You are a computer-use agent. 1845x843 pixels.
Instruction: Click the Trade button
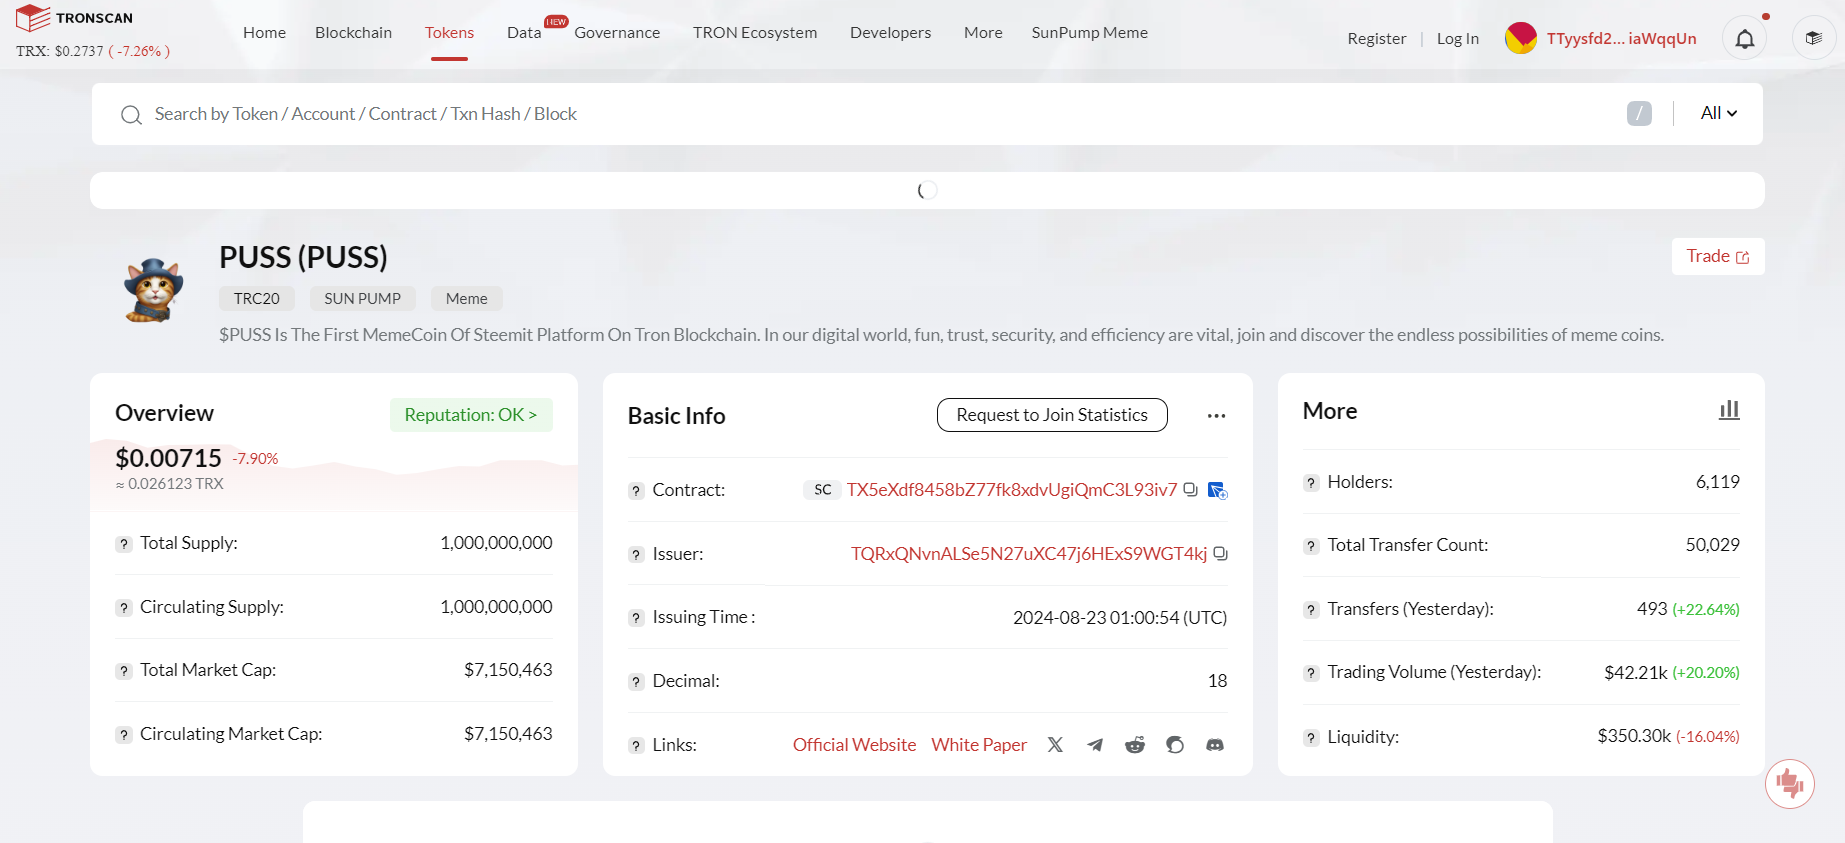click(1718, 256)
